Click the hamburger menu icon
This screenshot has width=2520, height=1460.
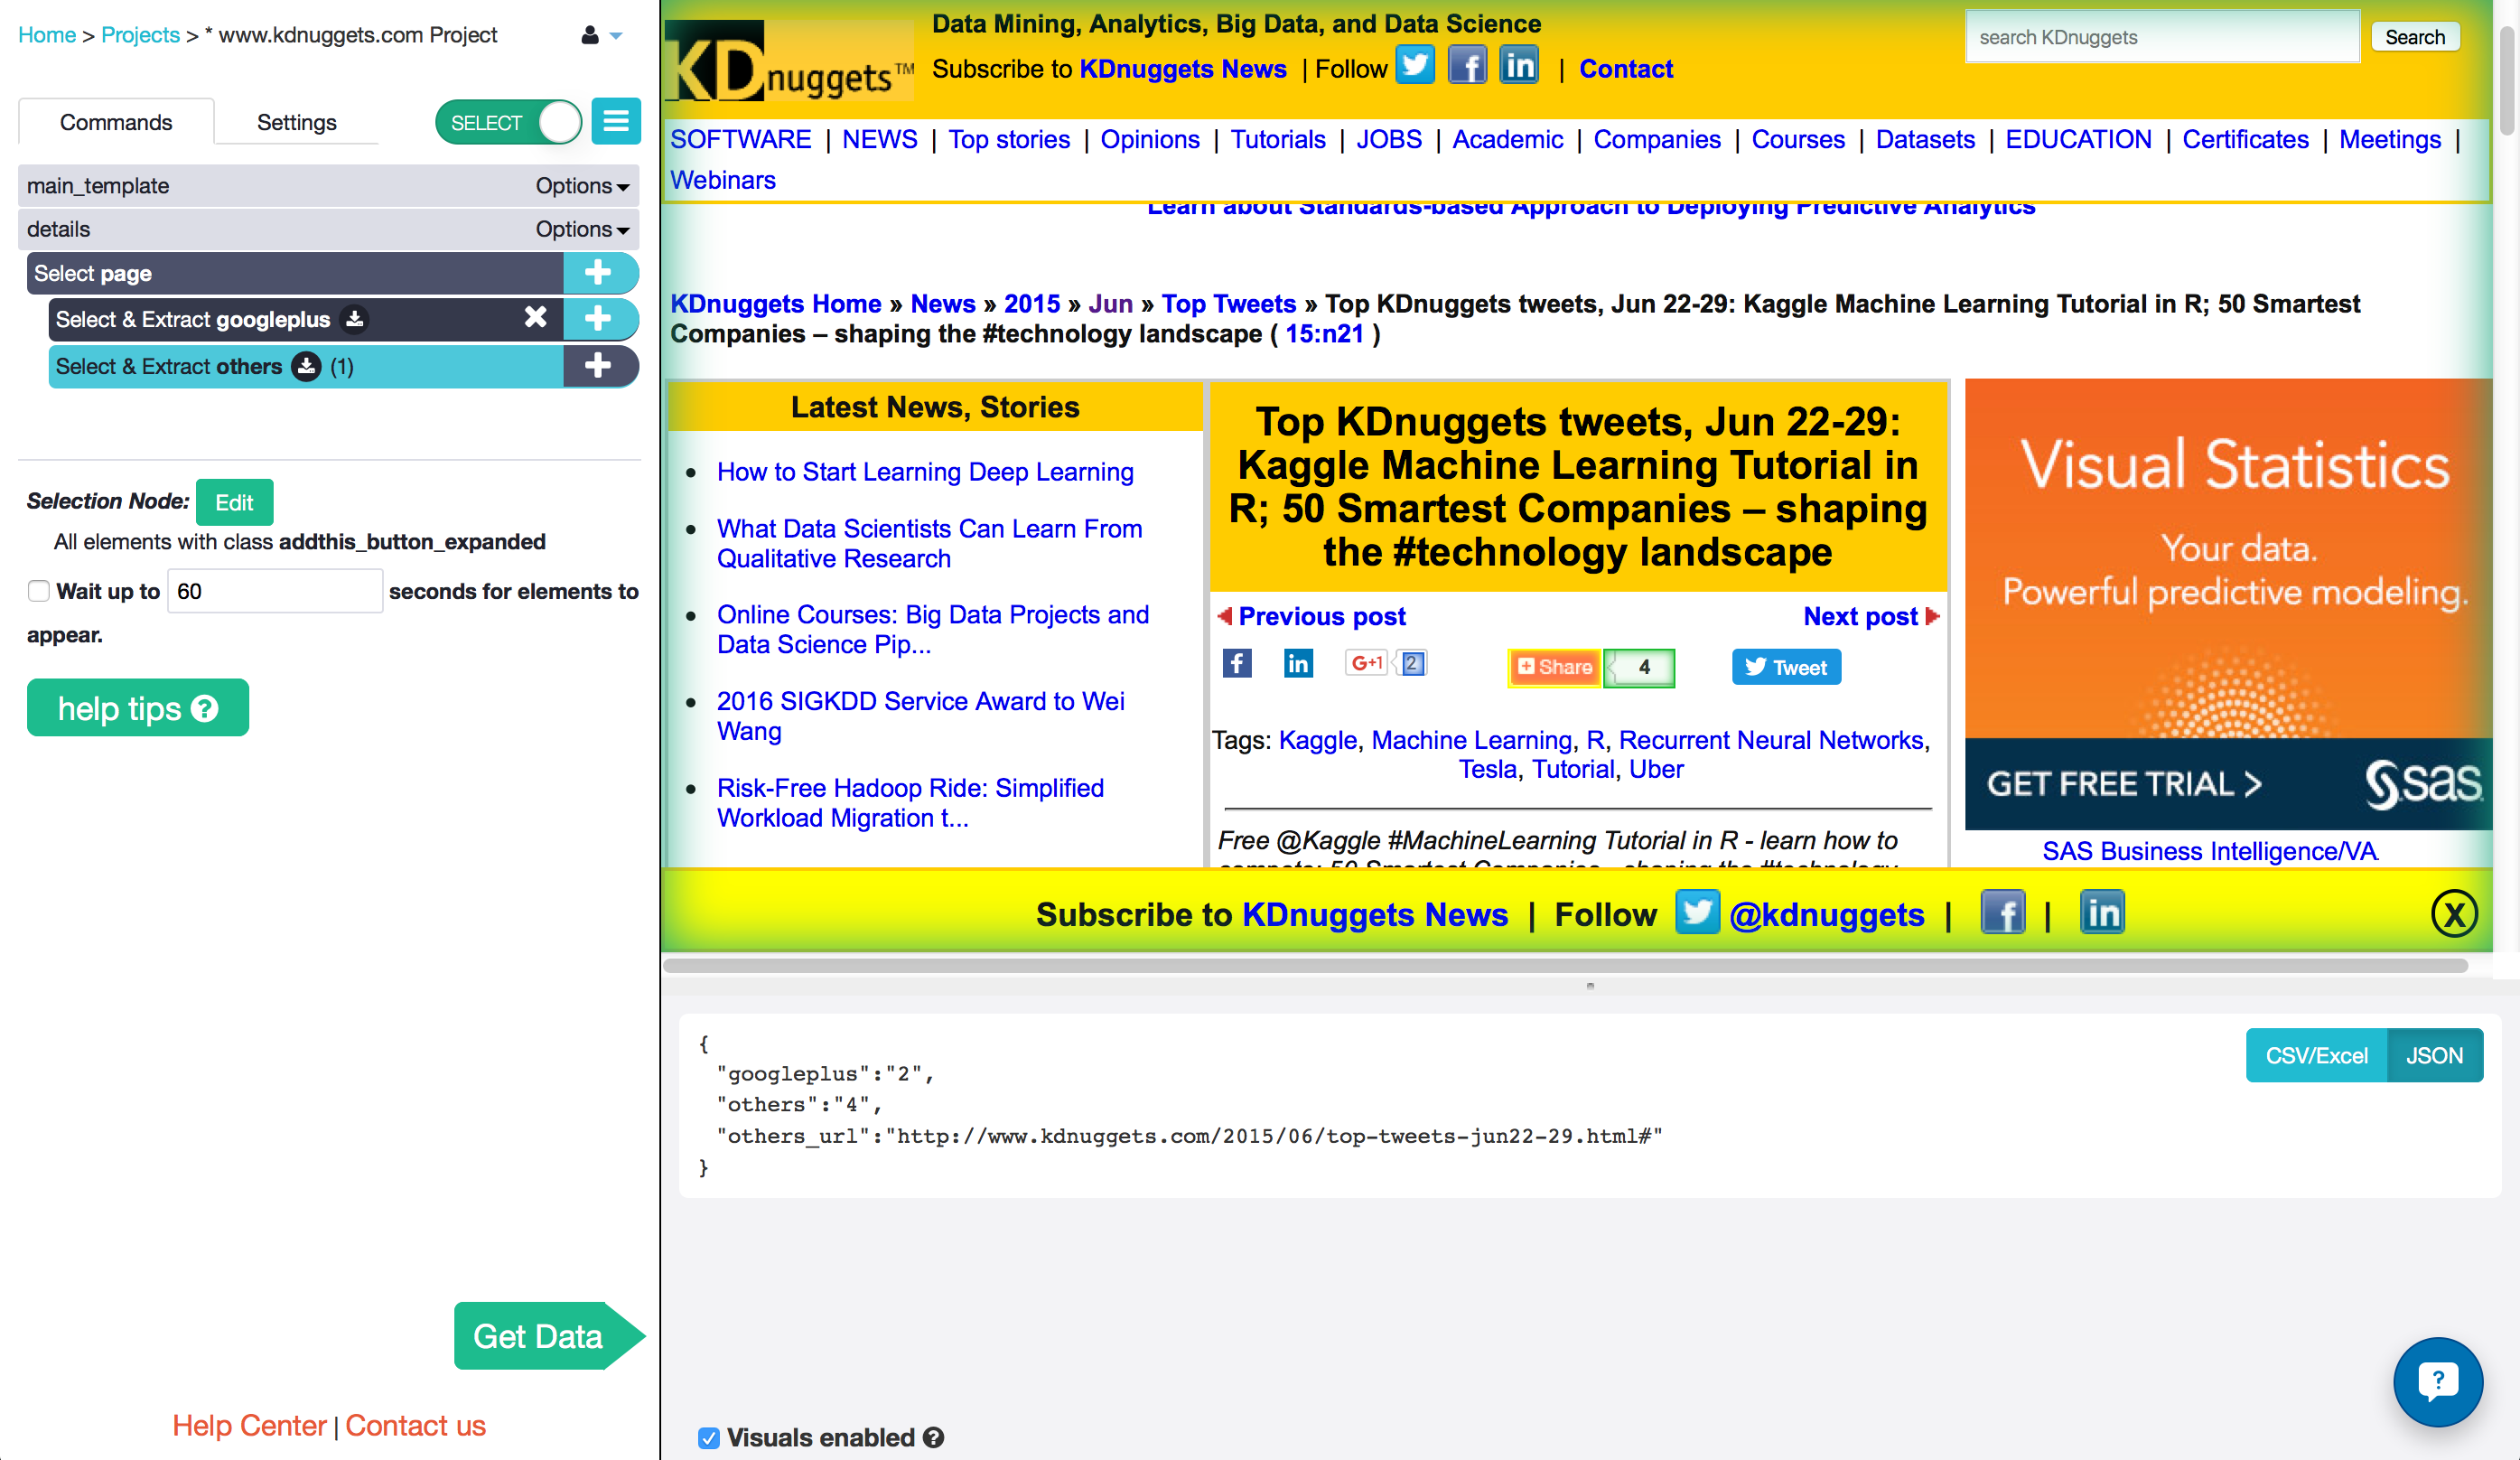617,122
